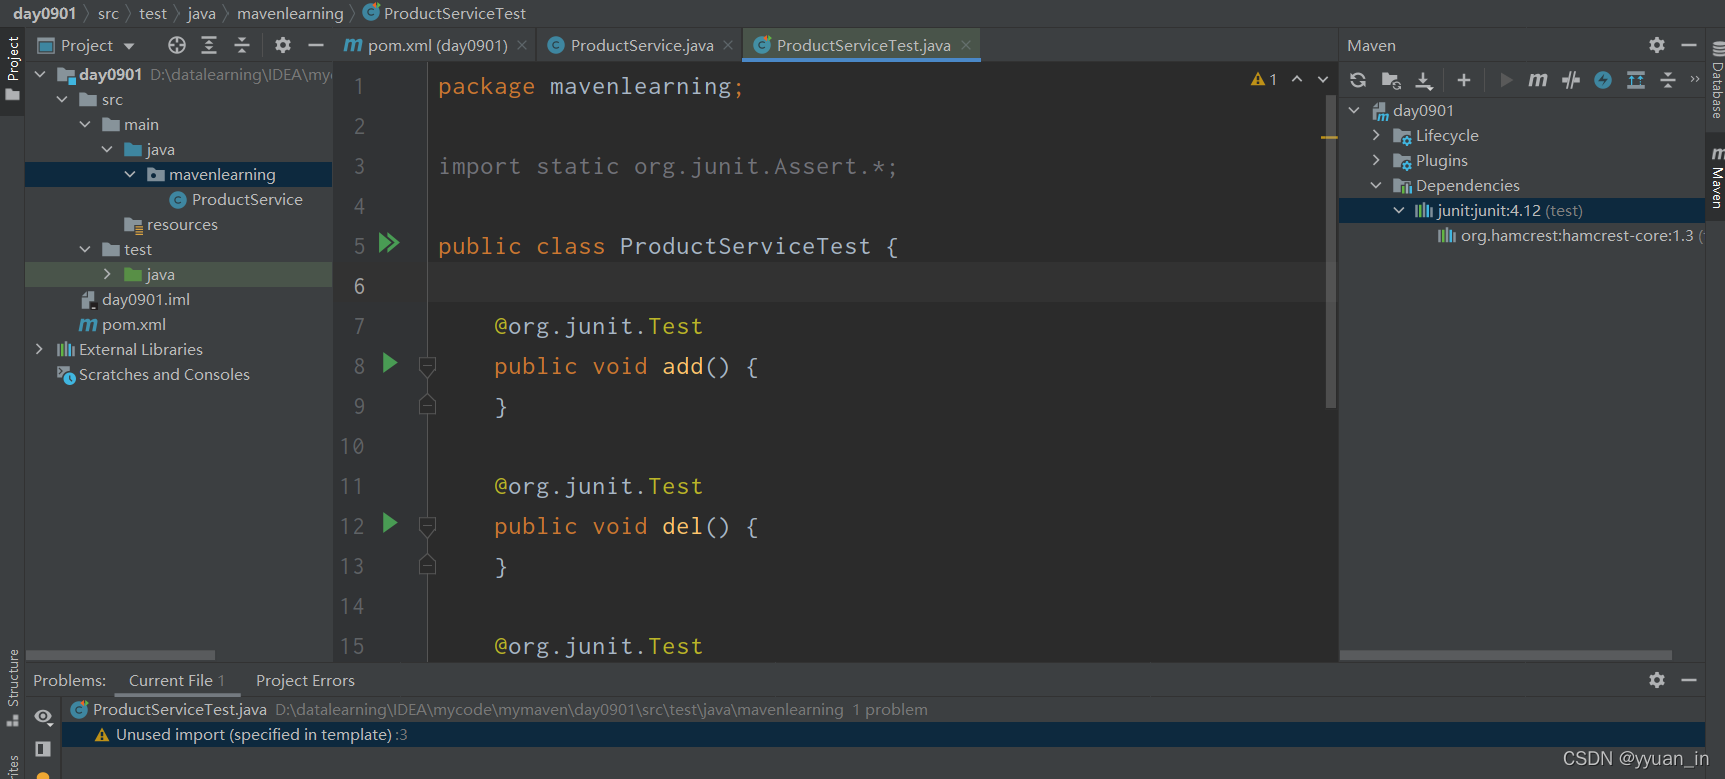Hide the Maven tool window
The height and width of the screenshot is (779, 1725).
click(x=1689, y=45)
